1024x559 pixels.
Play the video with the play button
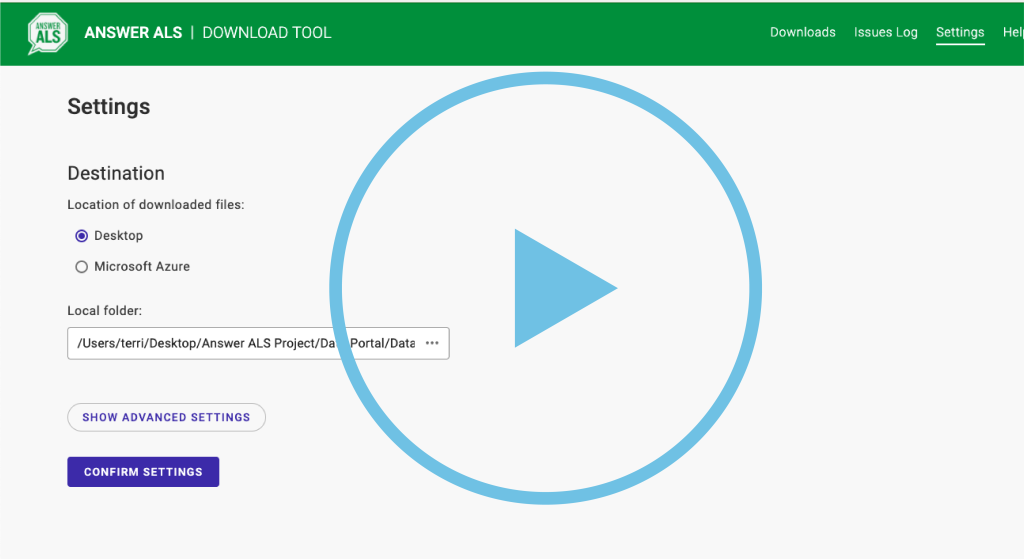coord(545,288)
